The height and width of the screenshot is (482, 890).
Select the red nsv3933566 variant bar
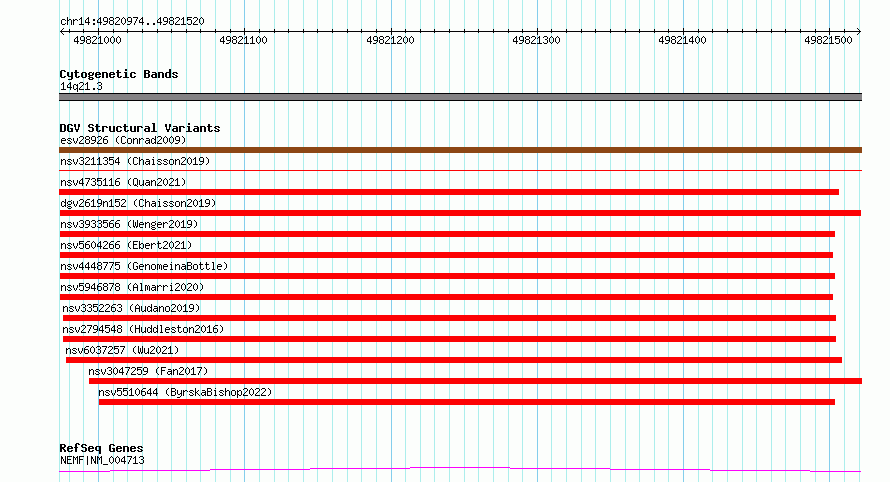coord(447,234)
